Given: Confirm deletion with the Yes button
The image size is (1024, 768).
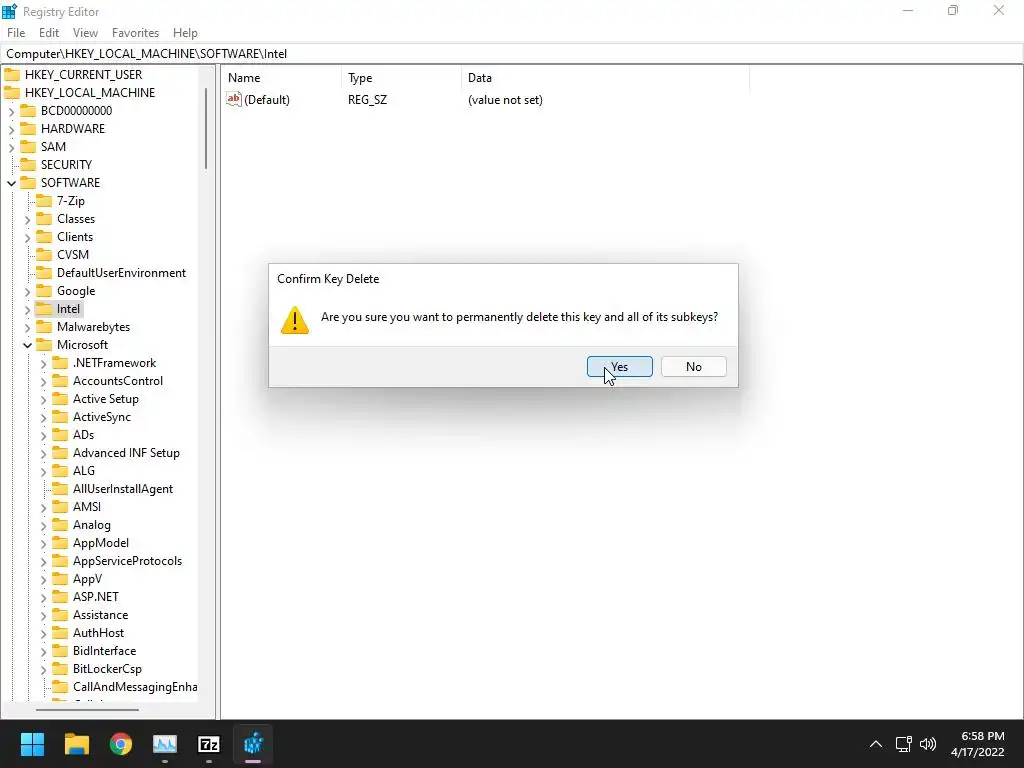Looking at the screenshot, I should [619, 366].
